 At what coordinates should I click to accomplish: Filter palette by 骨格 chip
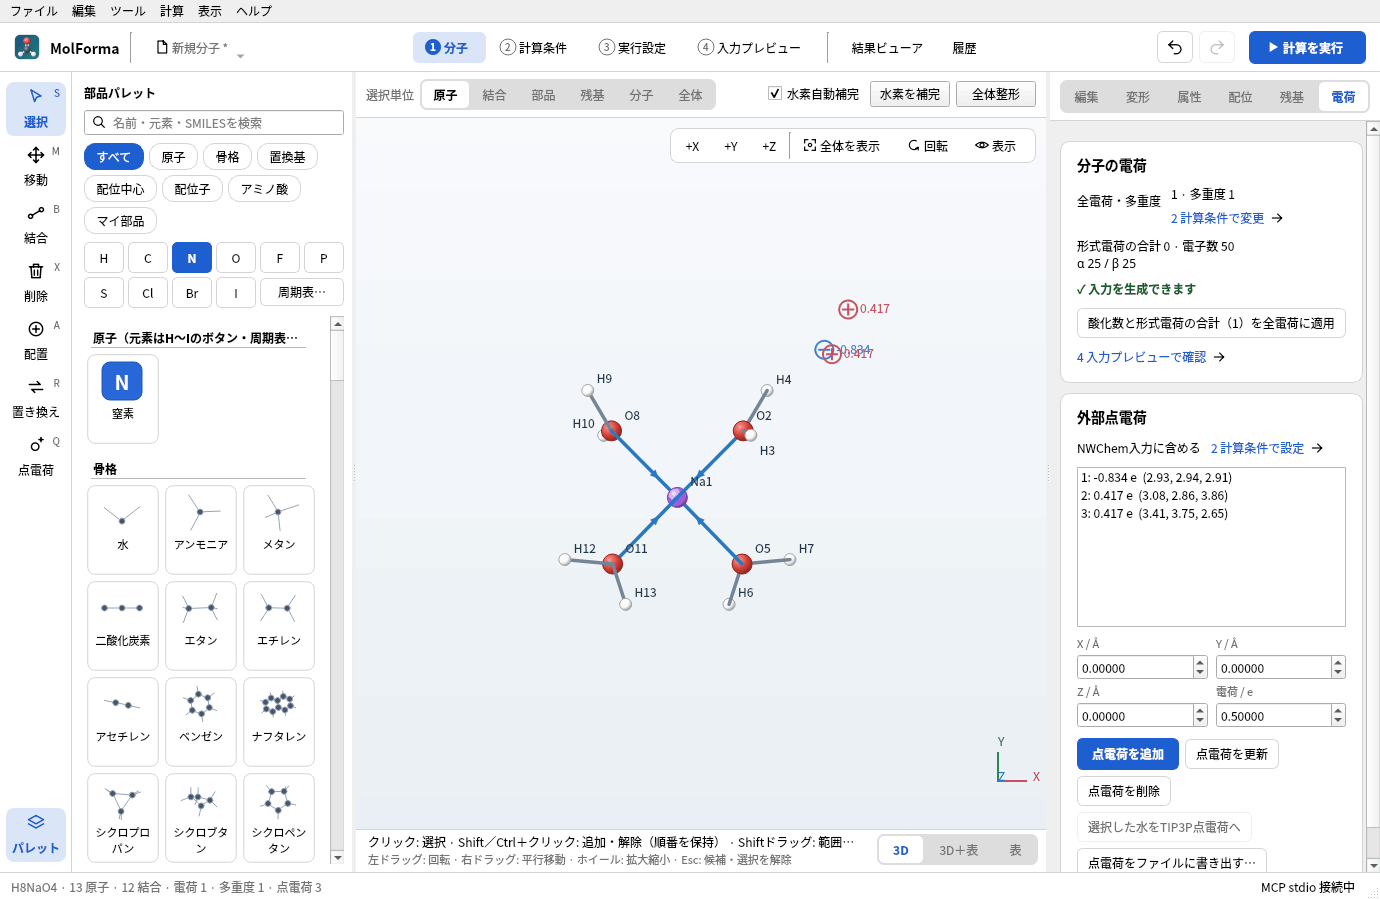click(x=228, y=157)
